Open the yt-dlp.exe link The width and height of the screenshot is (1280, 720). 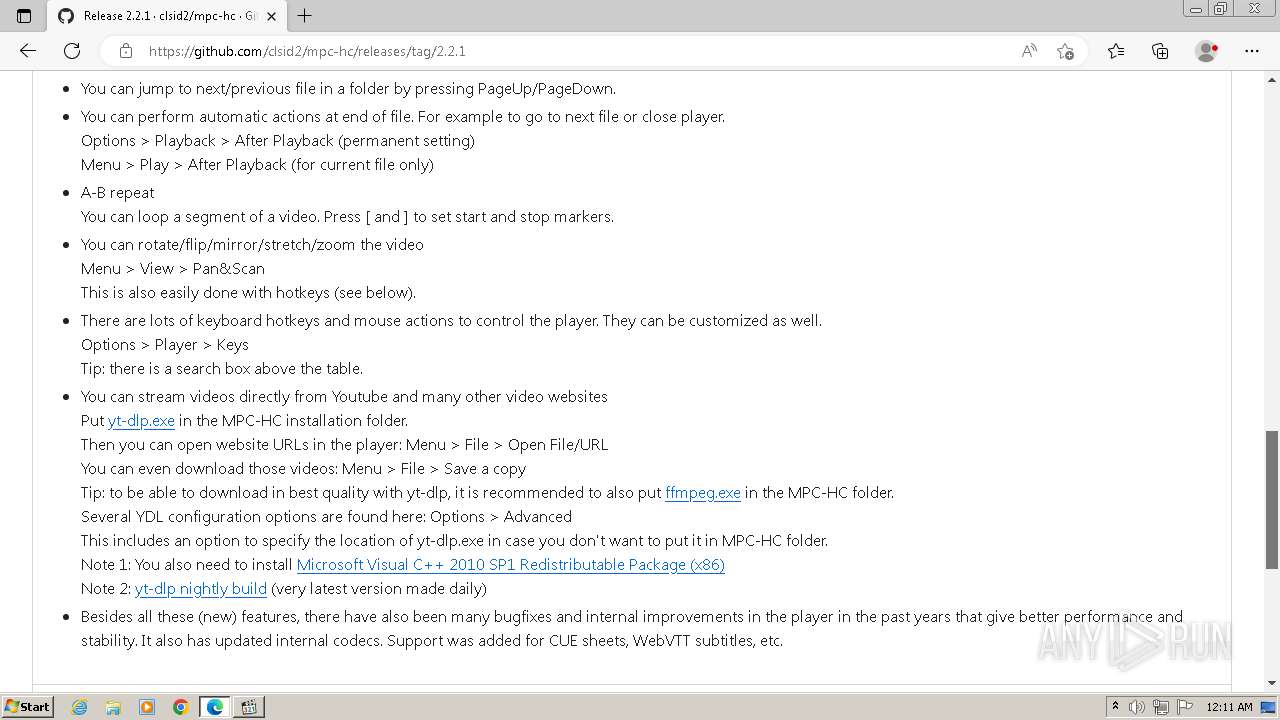(x=141, y=421)
